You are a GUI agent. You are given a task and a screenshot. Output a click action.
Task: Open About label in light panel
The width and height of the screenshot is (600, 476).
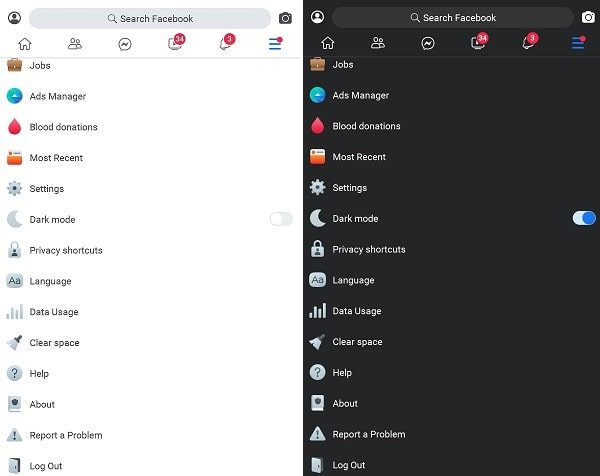(42, 404)
